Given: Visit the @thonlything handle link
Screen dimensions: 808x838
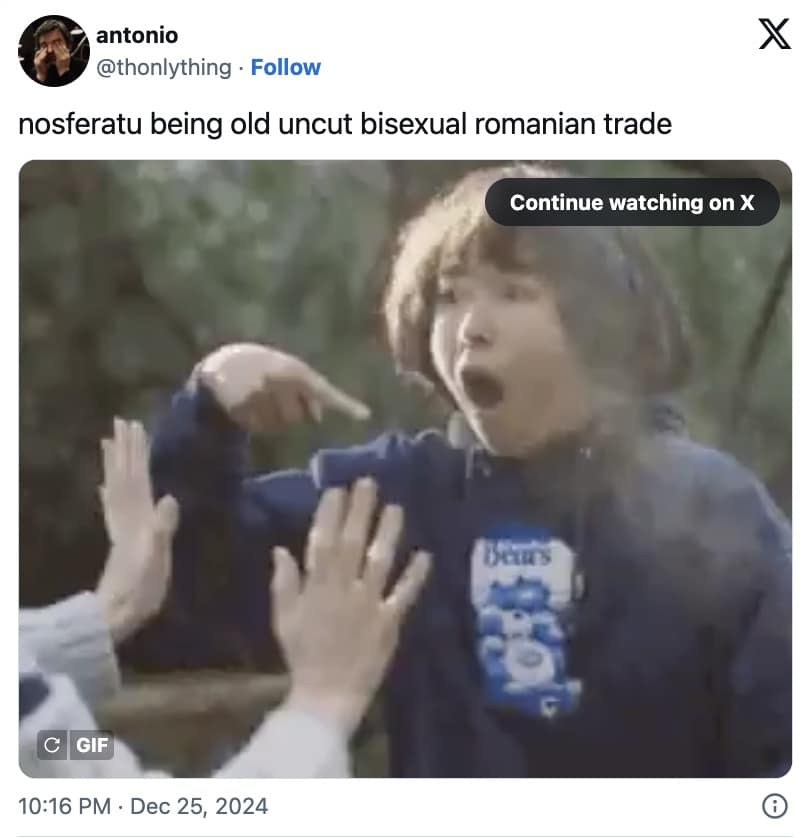Looking at the screenshot, I should click(164, 67).
